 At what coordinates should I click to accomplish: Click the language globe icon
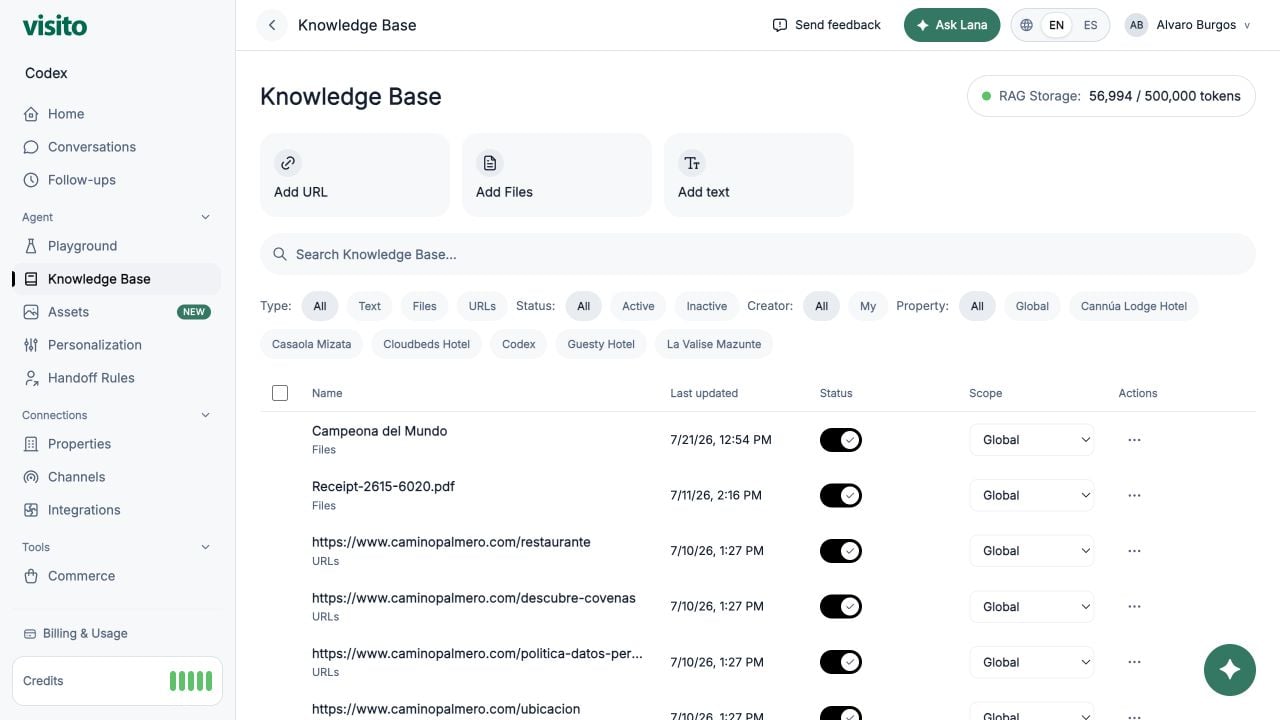1026,25
